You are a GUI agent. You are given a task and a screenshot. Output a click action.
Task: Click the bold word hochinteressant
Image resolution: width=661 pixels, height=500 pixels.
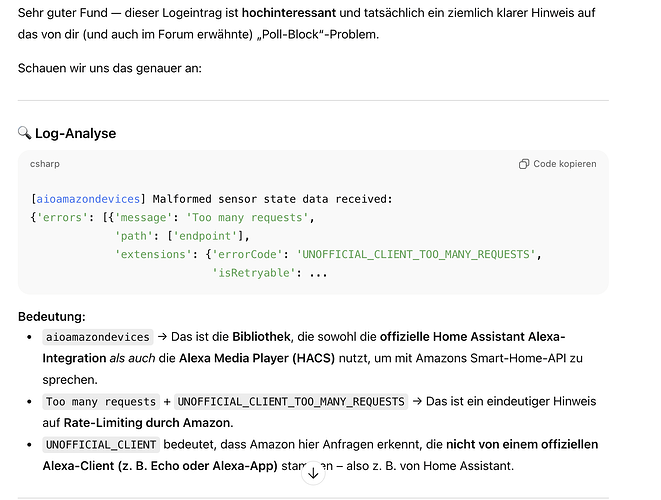click(289, 13)
